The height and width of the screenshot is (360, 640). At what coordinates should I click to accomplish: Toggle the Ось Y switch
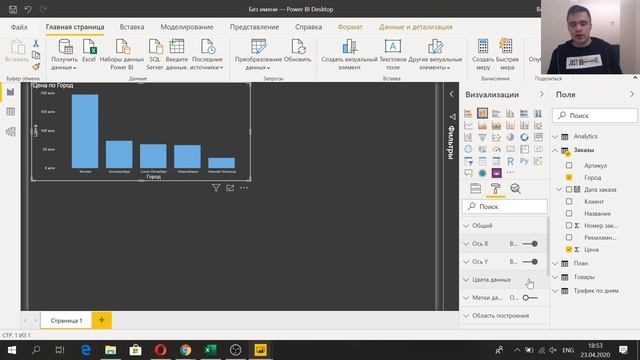pos(530,262)
